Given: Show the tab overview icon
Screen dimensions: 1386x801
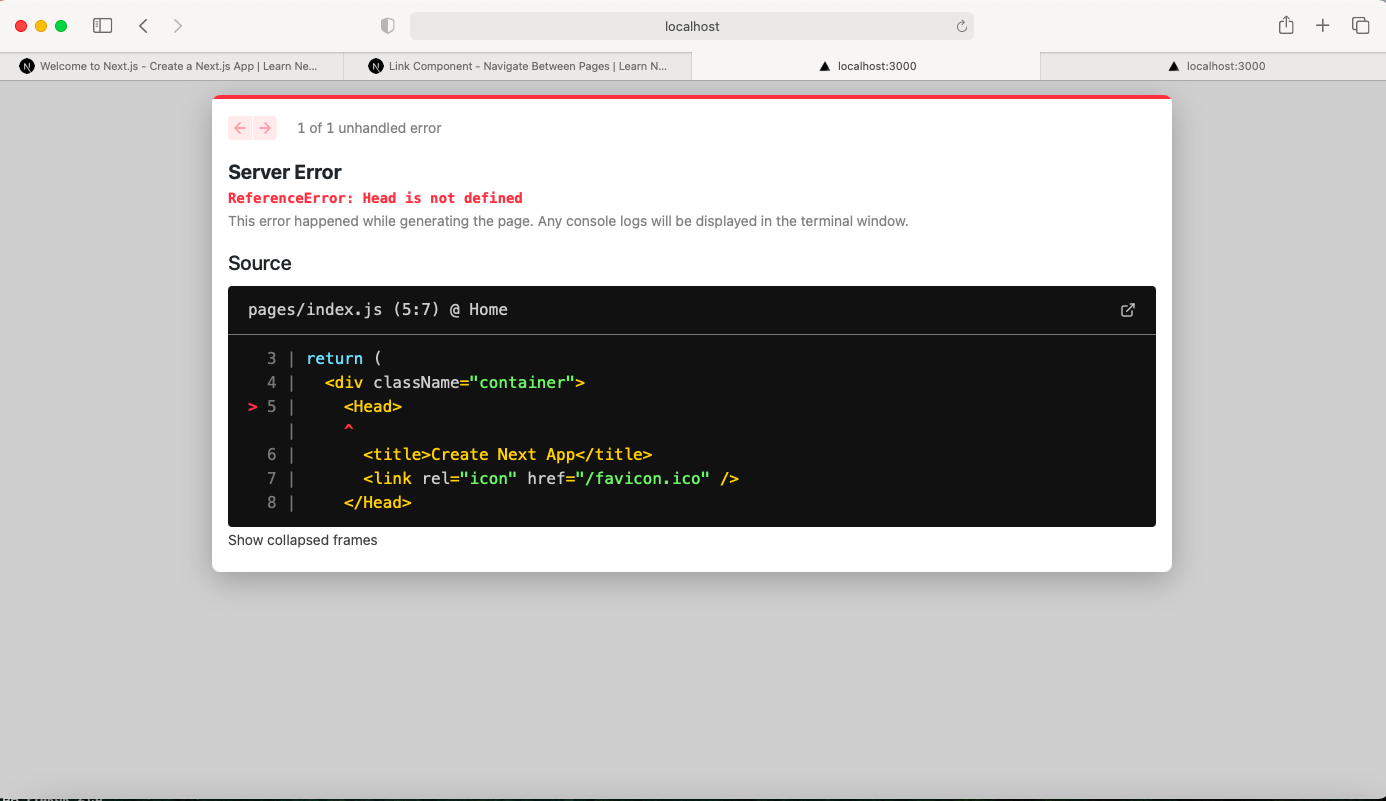Looking at the screenshot, I should [1360, 26].
